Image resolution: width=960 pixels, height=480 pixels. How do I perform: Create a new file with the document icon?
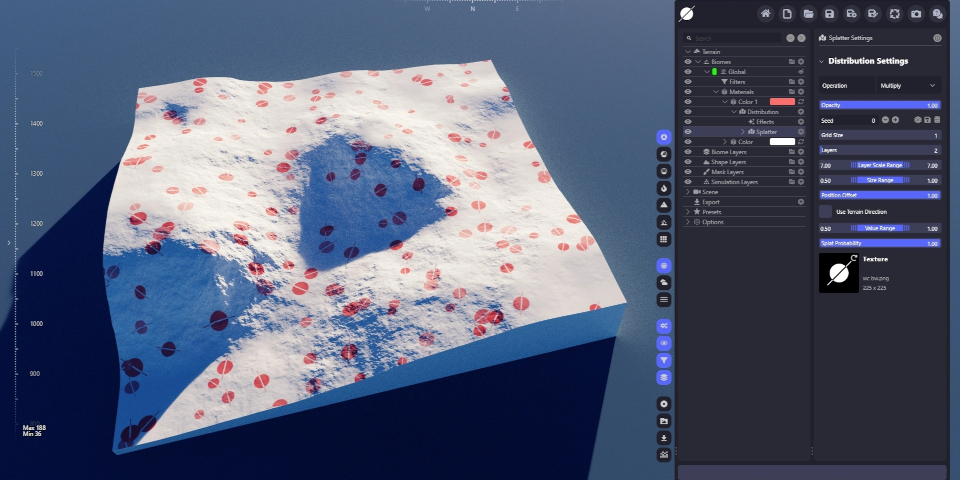(x=787, y=14)
